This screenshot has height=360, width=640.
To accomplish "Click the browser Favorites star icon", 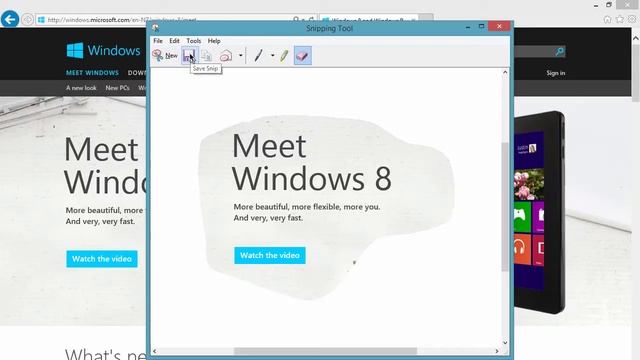I will point(620,19).
